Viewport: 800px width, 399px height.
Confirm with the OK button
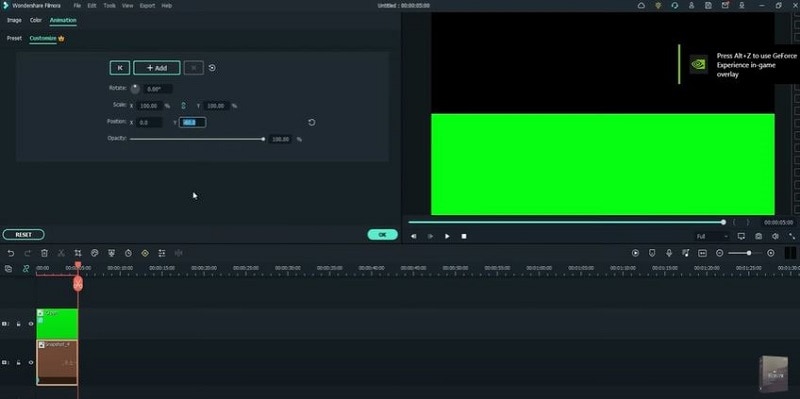tap(383, 235)
